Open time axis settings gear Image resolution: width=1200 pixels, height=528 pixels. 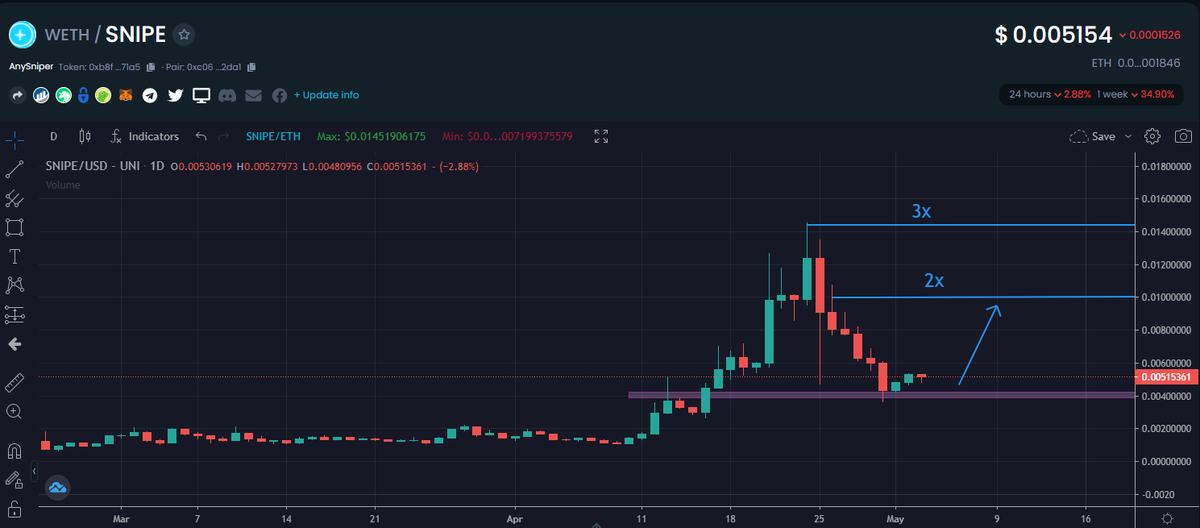click(x=1167, y=519)
